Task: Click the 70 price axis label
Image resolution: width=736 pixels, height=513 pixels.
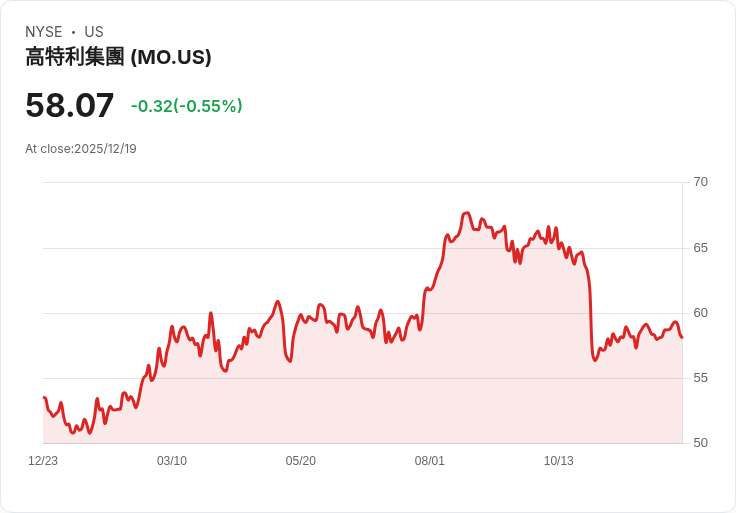Action: point(701,182)
